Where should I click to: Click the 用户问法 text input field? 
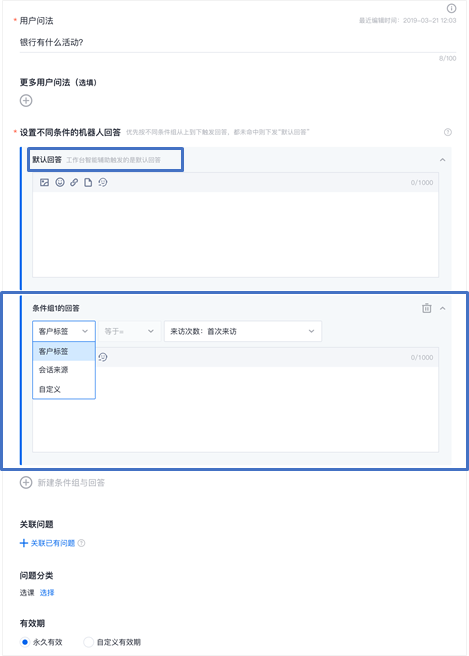[238, 42]
